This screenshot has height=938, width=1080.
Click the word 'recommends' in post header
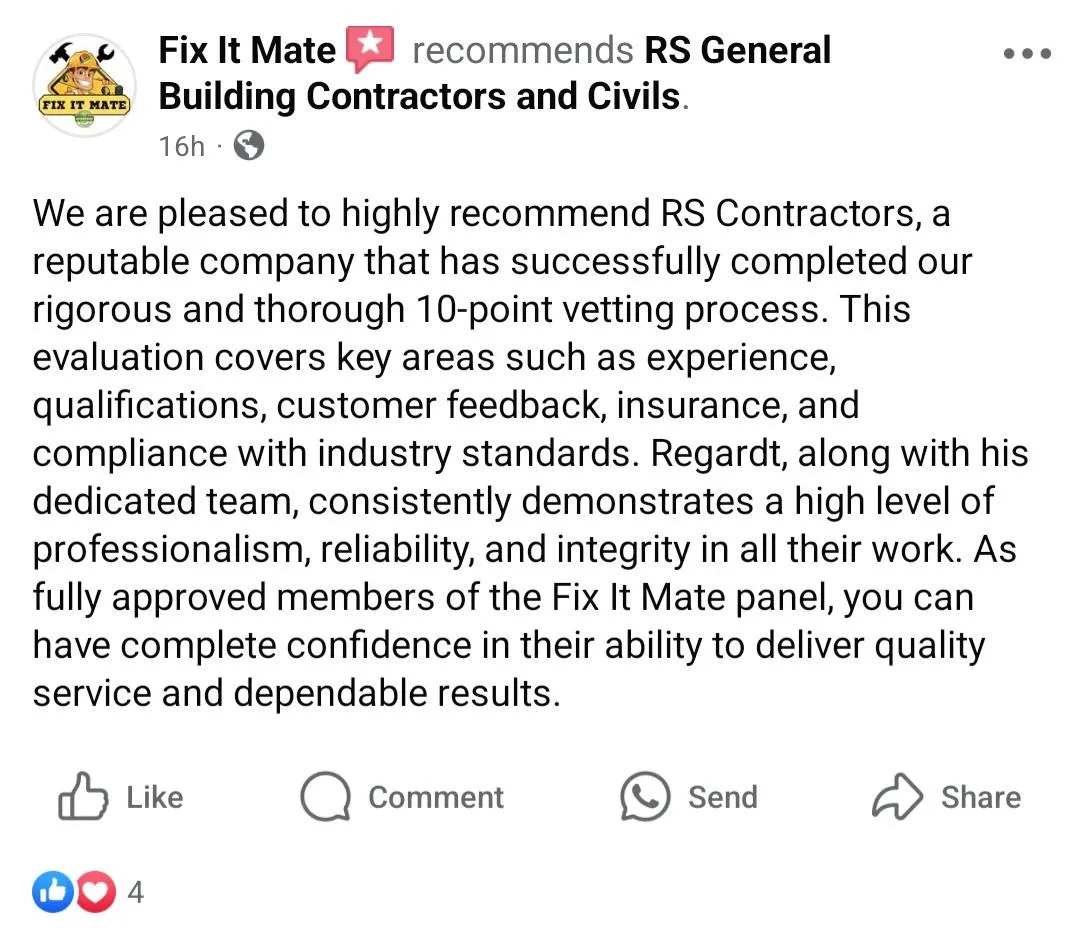(x=523, y=50)
